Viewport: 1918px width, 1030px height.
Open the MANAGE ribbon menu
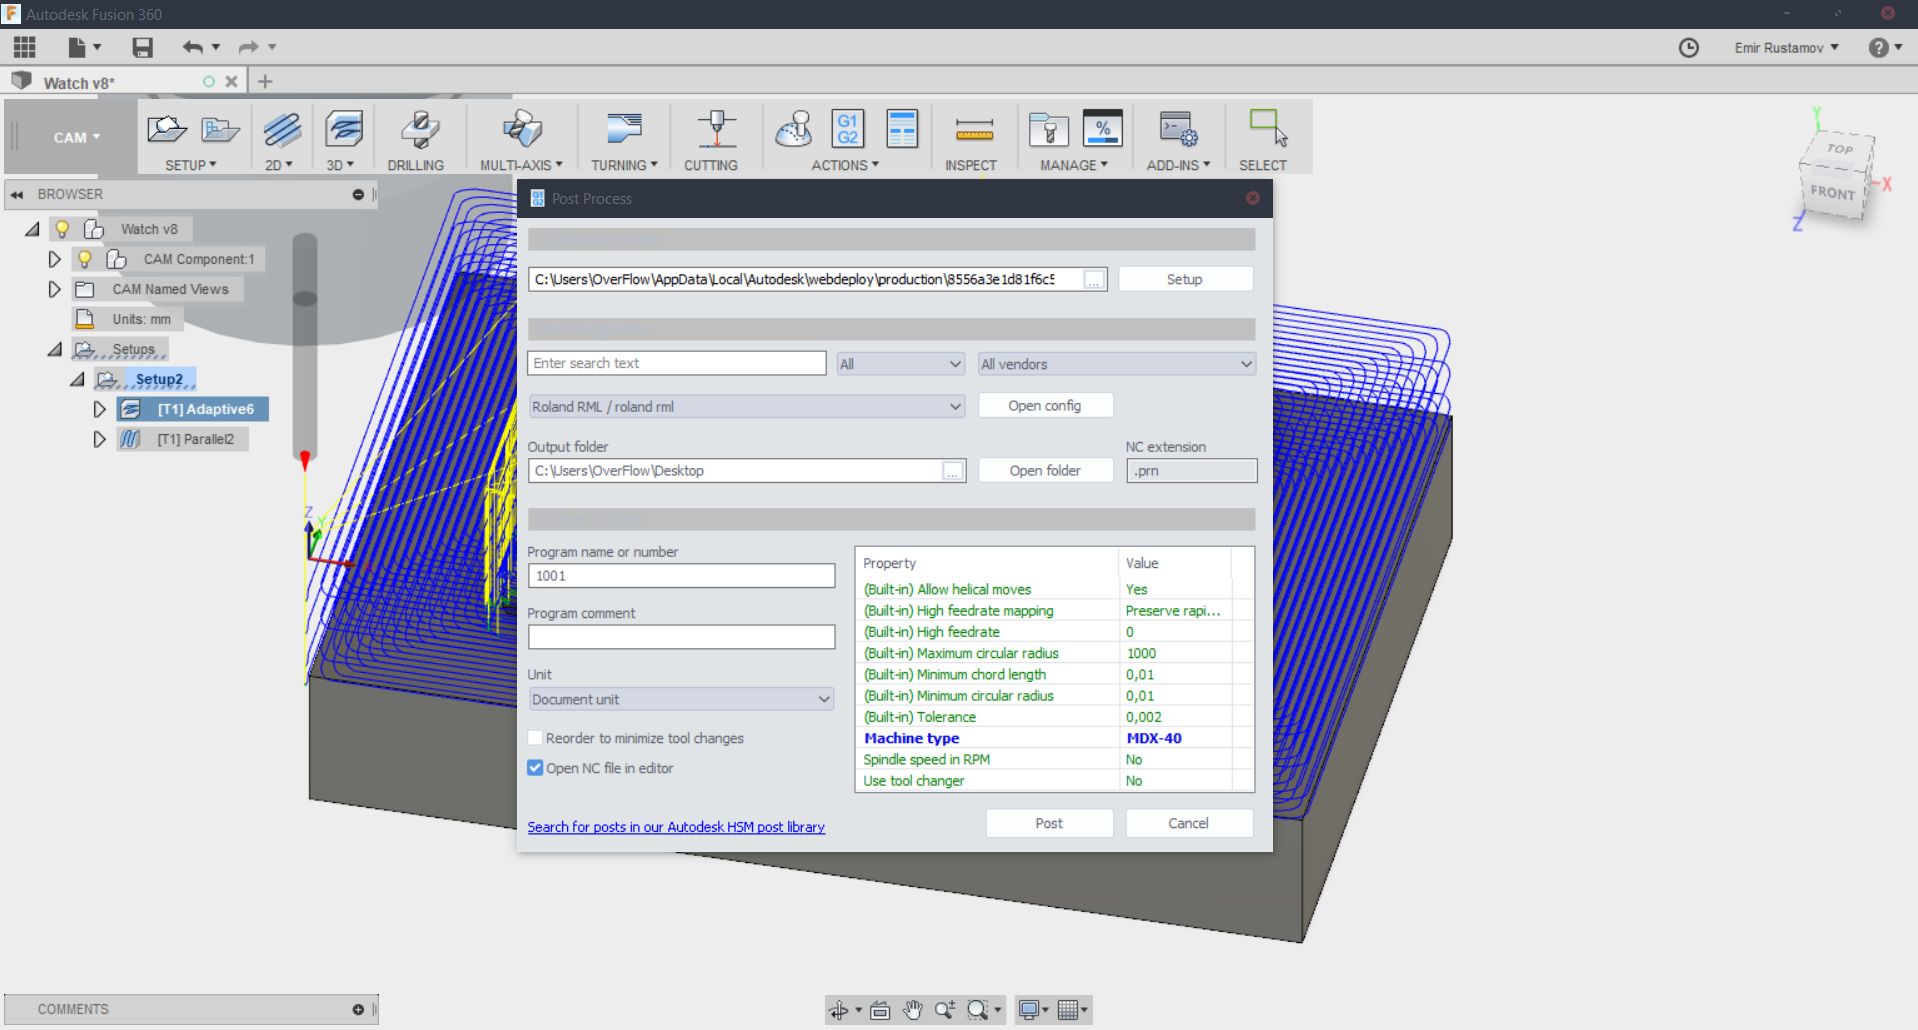pos(1074,165)
